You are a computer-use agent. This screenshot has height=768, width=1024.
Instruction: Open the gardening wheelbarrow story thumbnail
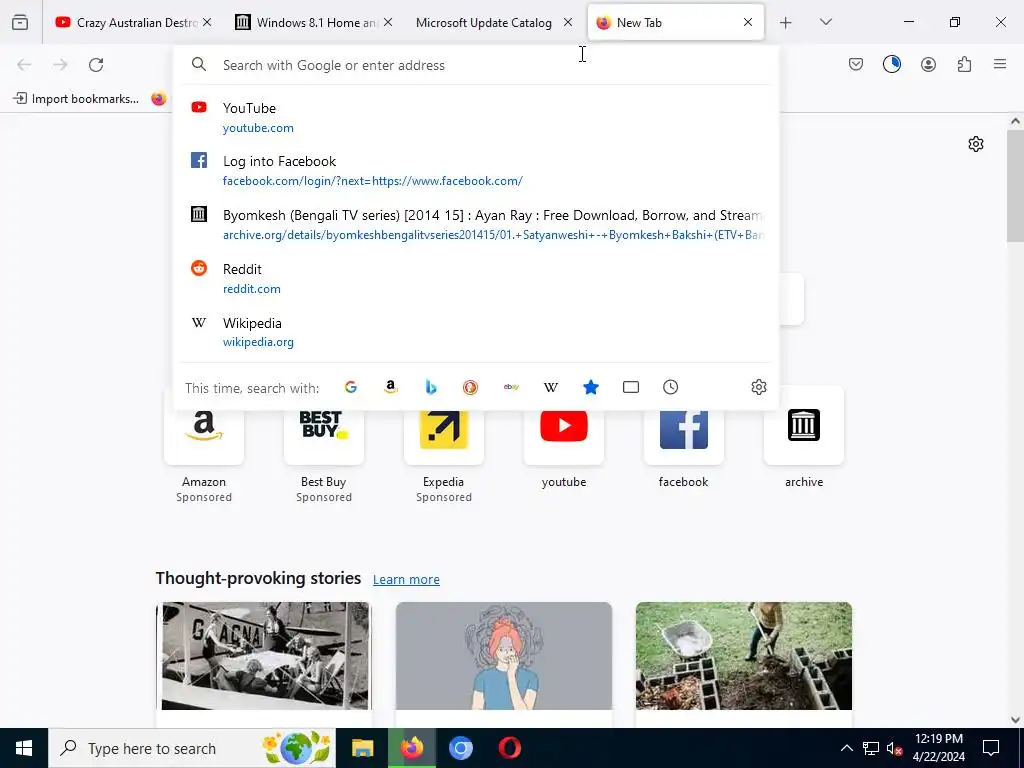(x=744, y=656)
